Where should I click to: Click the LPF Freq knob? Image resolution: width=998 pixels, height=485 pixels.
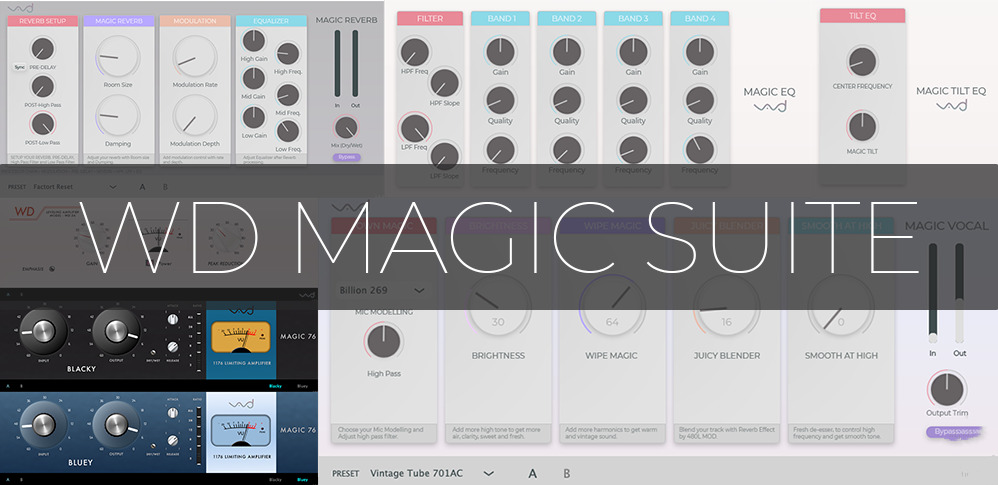pos(414,127)
